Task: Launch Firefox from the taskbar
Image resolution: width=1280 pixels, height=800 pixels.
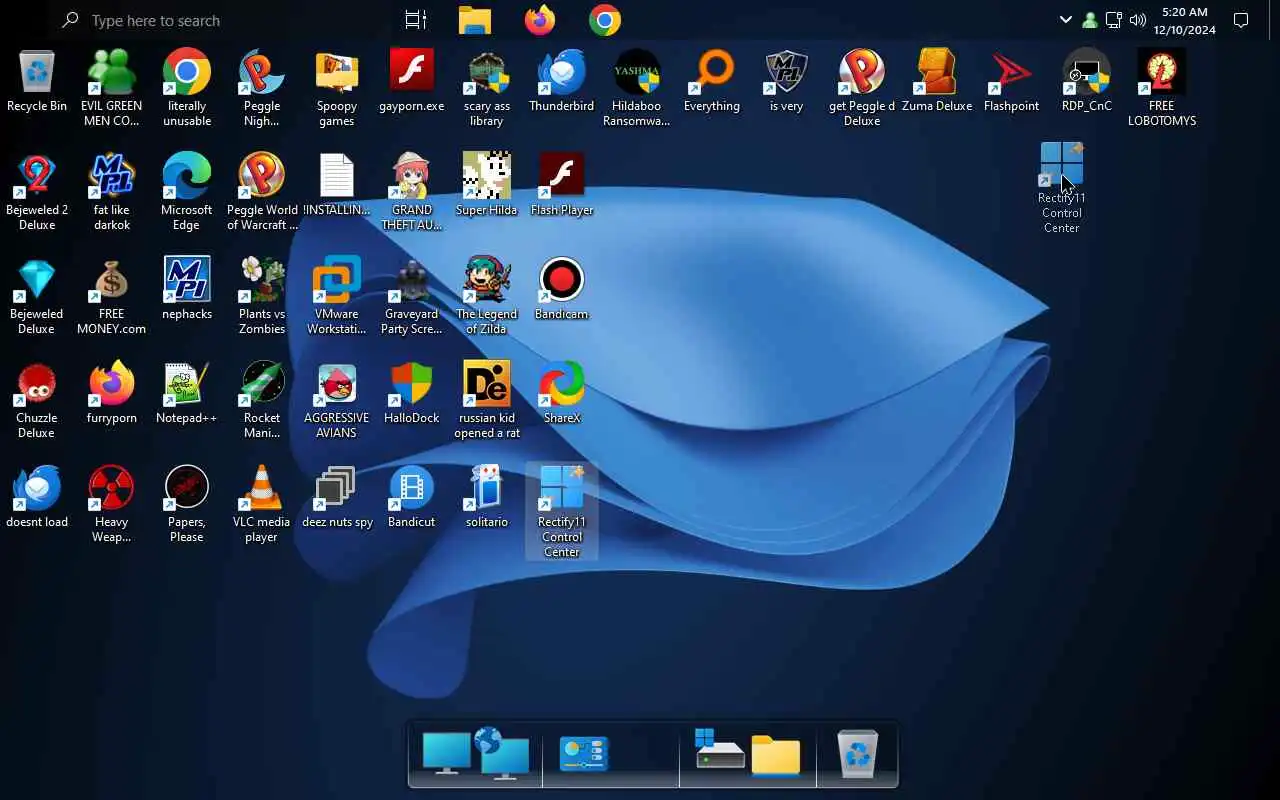Action: tap(540, 20)
